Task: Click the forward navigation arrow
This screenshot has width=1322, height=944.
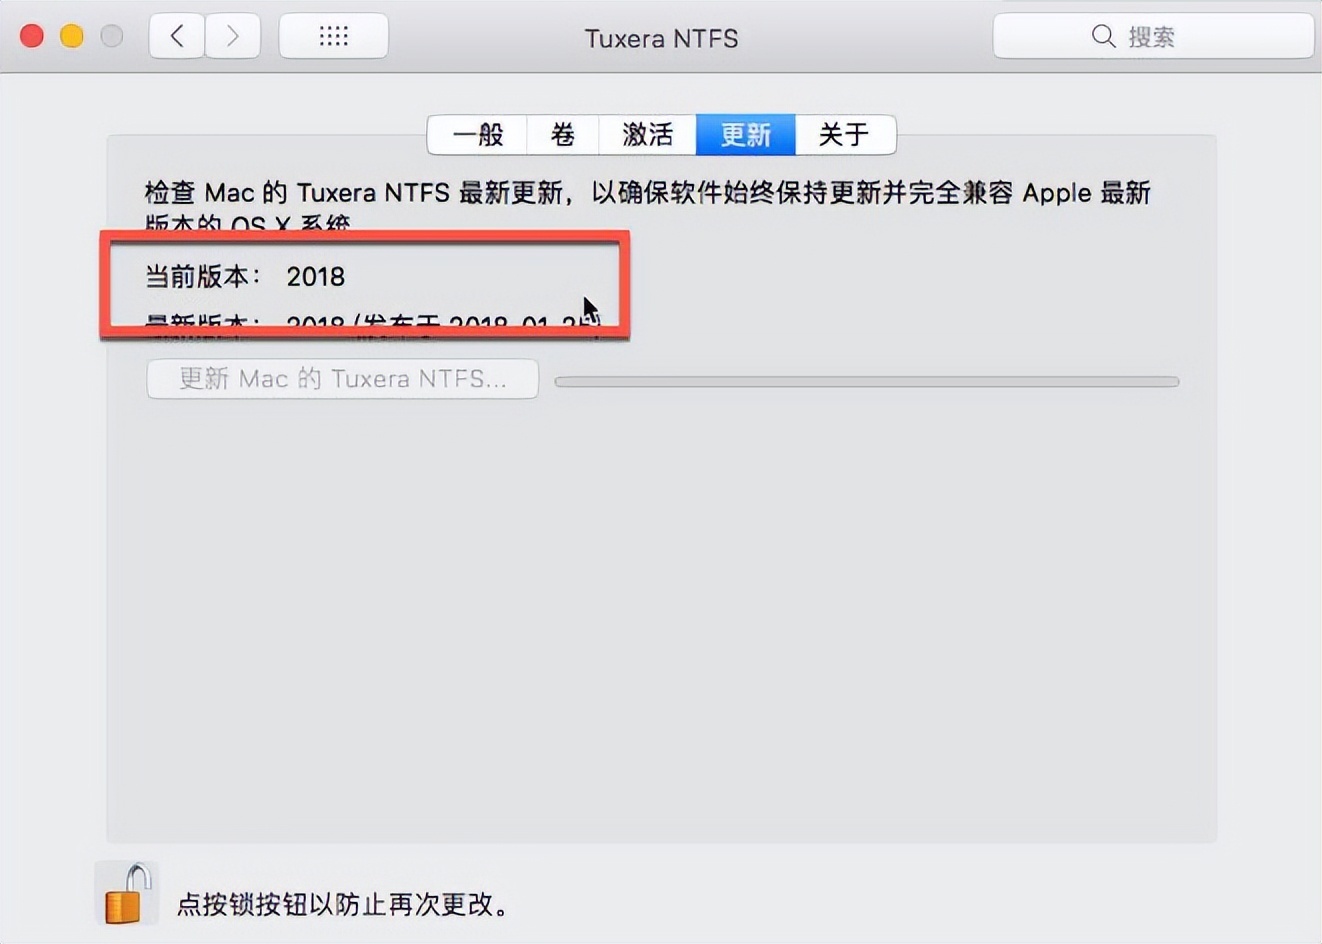Action: [233, 37]
